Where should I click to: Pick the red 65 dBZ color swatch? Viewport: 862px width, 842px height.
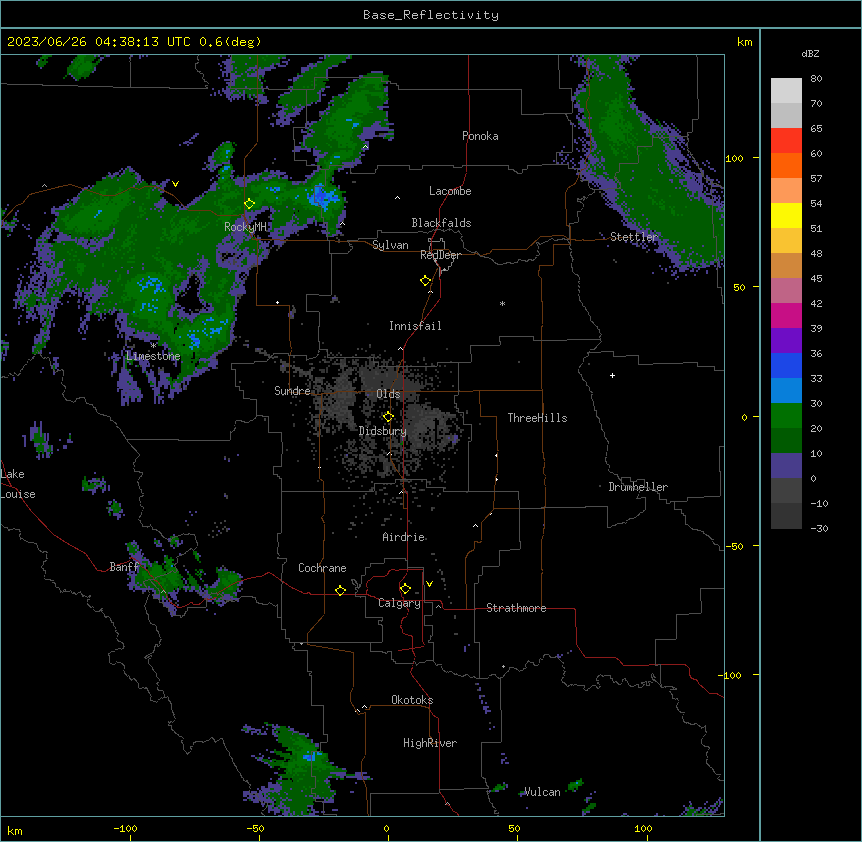coord(786,141)
